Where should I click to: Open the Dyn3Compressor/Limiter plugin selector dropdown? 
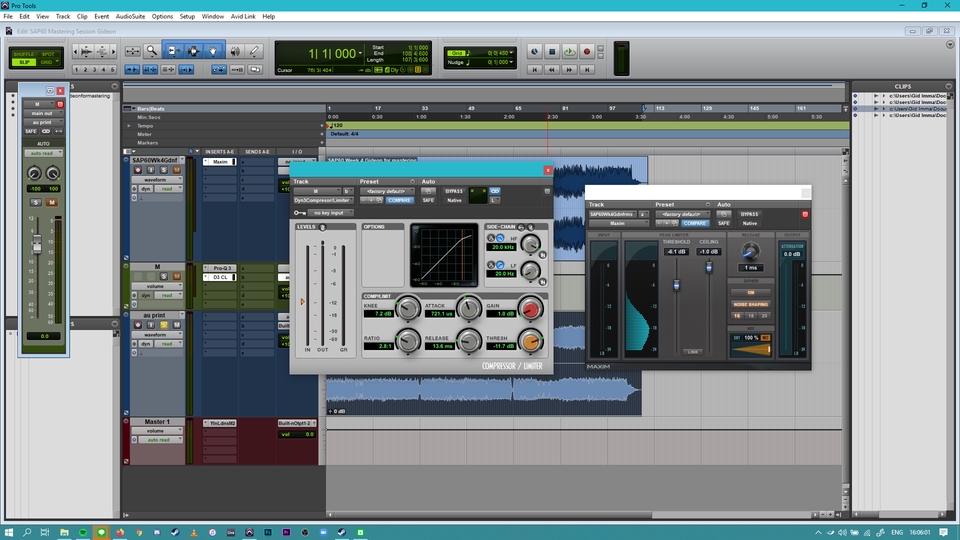click(323, 200)
